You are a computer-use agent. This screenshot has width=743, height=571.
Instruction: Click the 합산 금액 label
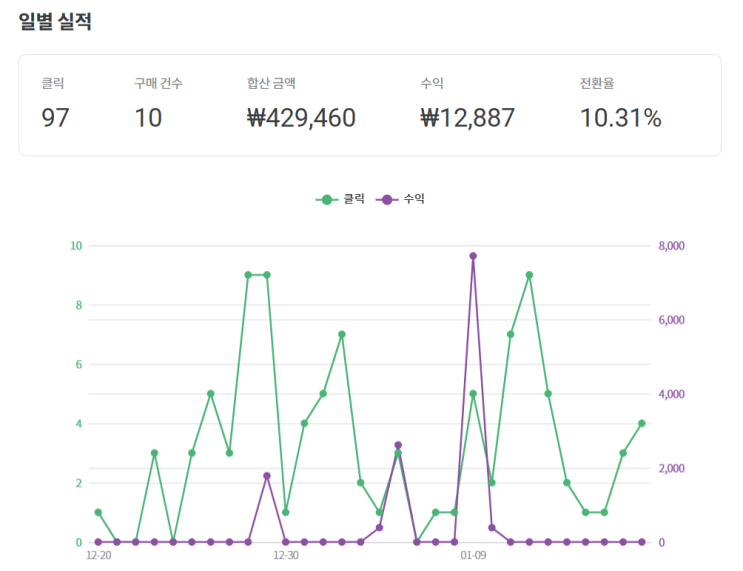[271, 83]
